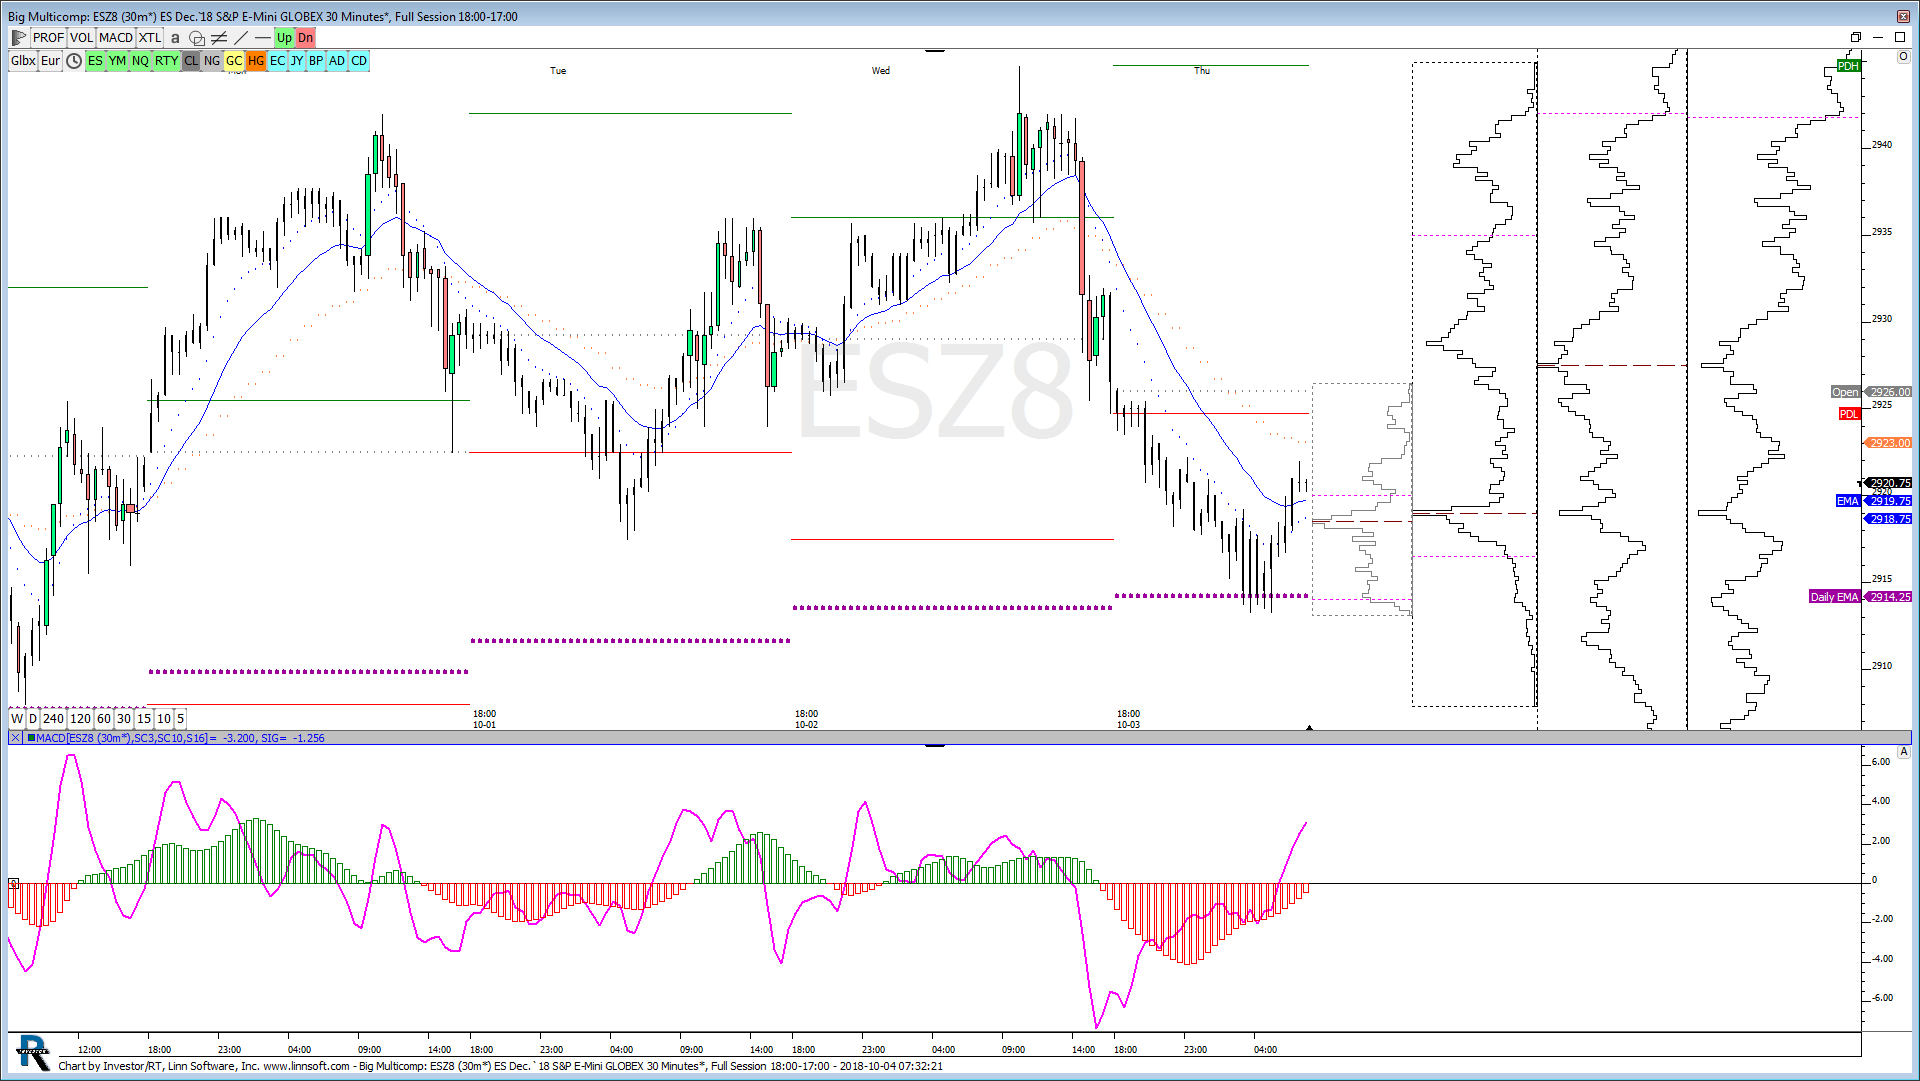Set periodicity to 60 minutes

[104, 719]
